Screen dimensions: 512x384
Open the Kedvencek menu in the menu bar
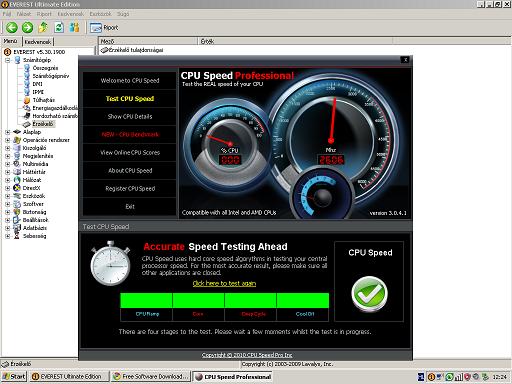pyautogui.click(x=70, y=14)
